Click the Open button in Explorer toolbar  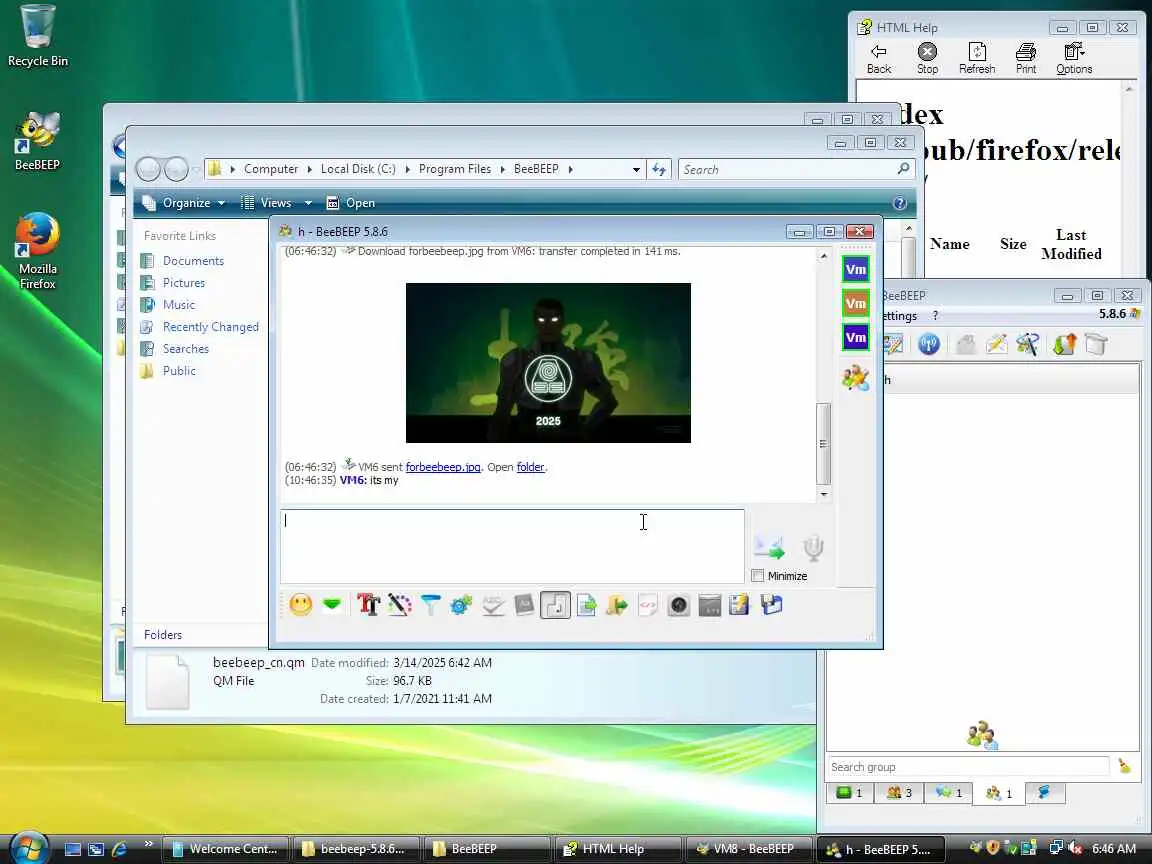coord(350,203)
